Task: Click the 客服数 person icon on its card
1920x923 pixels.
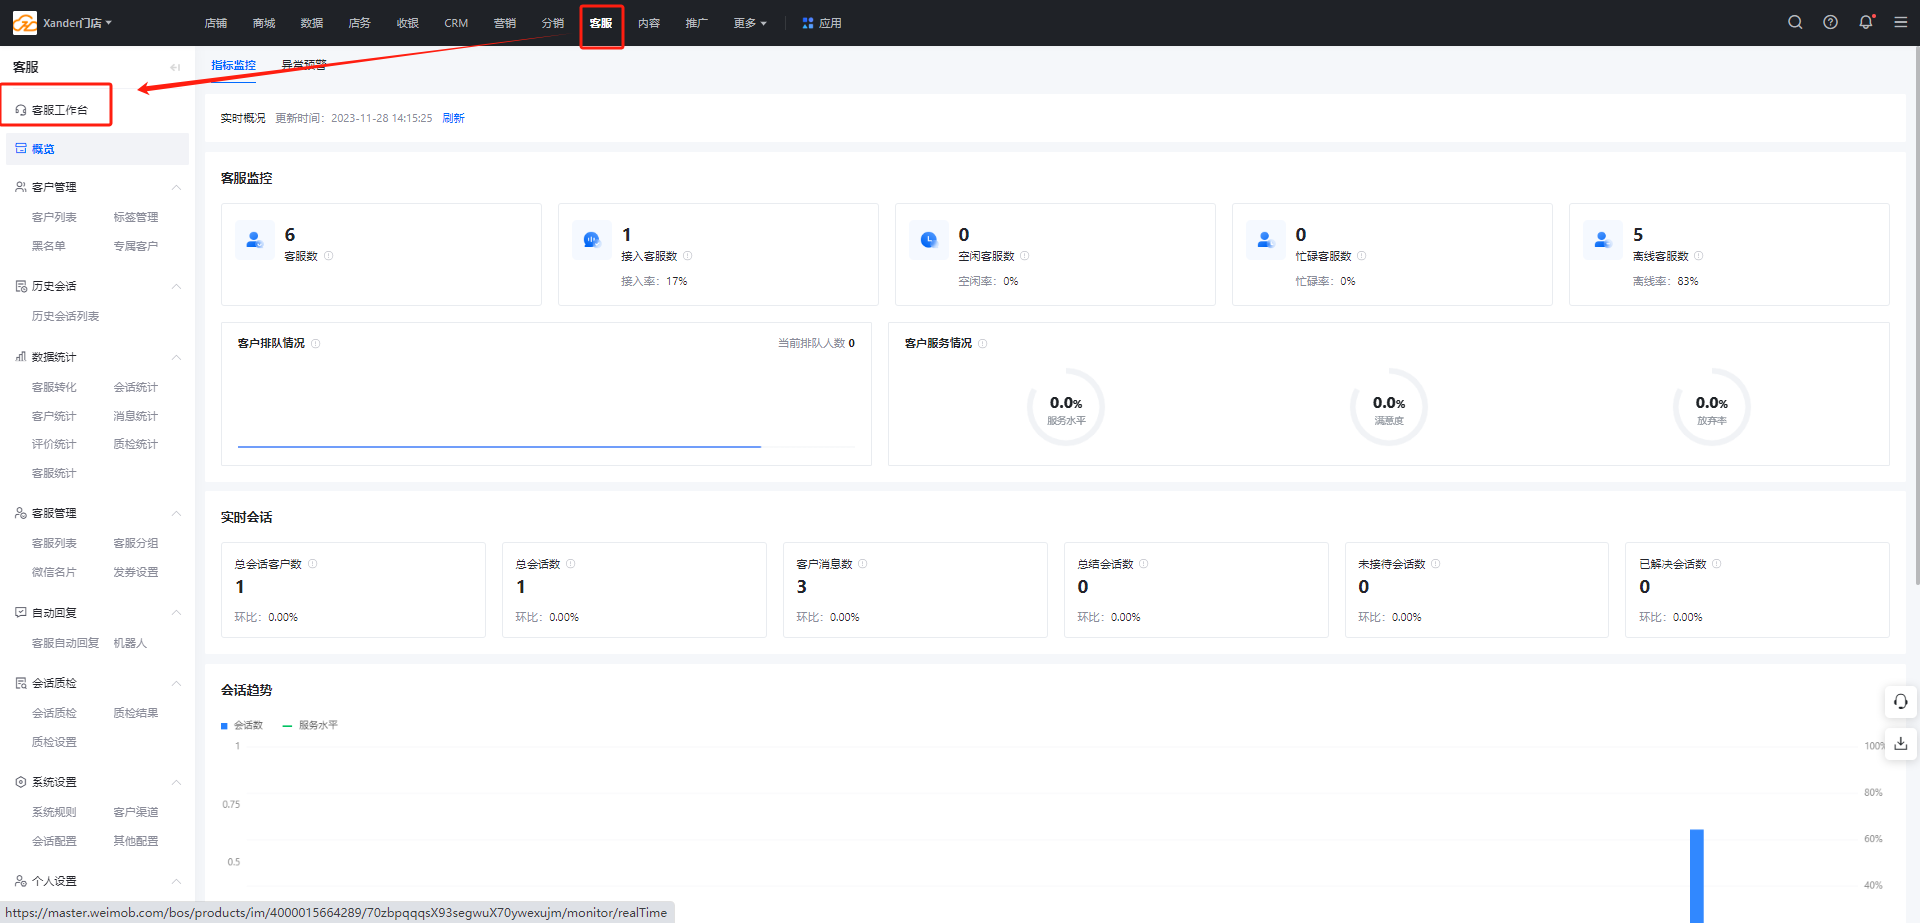Action: coord(254,240)
